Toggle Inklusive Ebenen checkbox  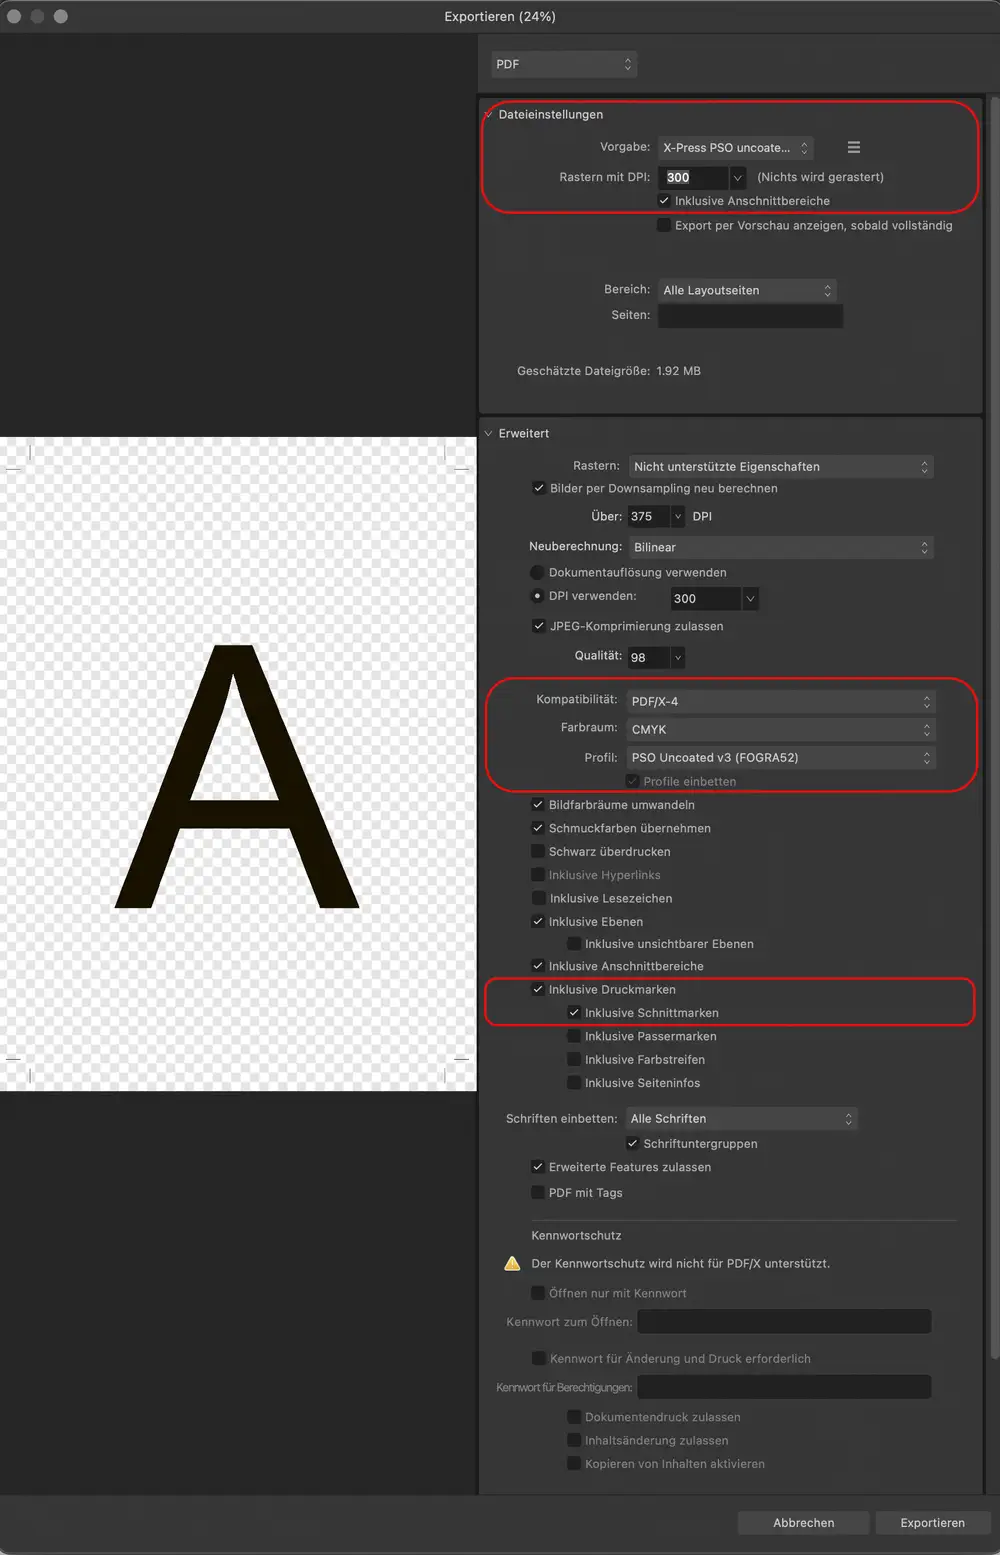pyautogui.click(x=538, y=922)
